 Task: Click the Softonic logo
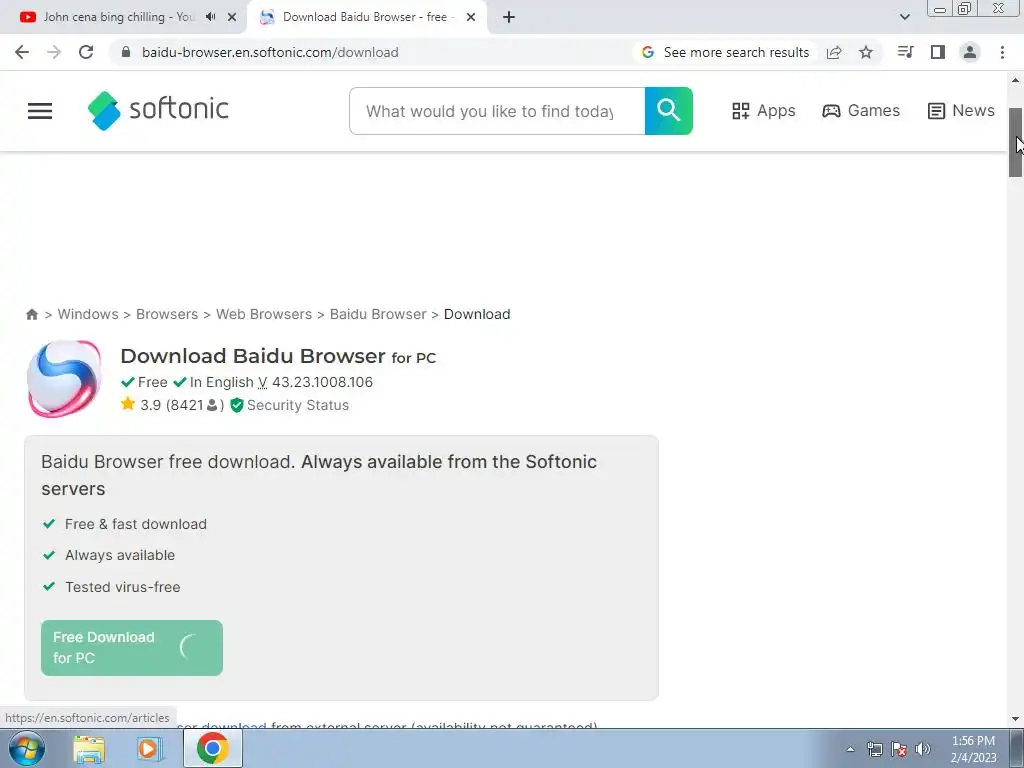(x=158, y=110)
